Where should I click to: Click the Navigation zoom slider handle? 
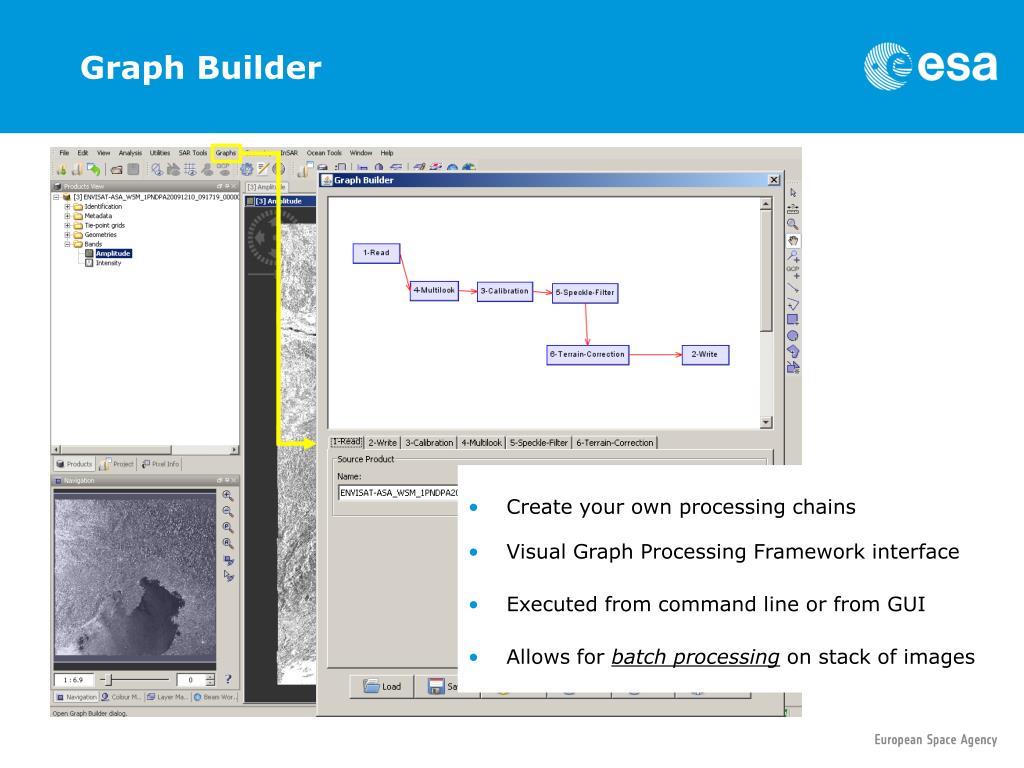109,680
